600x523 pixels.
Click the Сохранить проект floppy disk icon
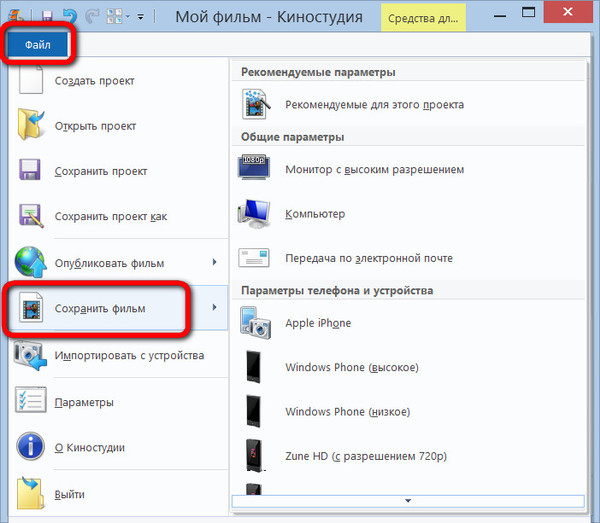(30, 171)
